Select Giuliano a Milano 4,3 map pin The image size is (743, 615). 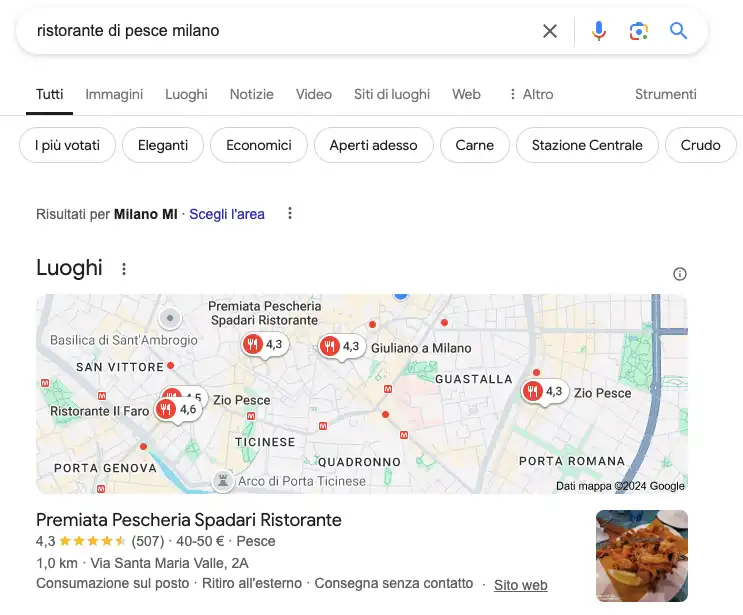(x=341, y=346)
